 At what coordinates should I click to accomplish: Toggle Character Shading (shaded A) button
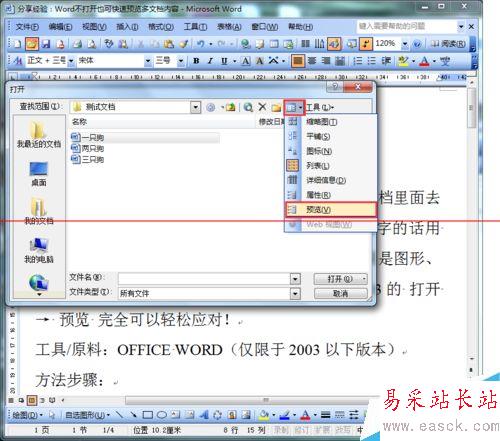click(259, 61)
